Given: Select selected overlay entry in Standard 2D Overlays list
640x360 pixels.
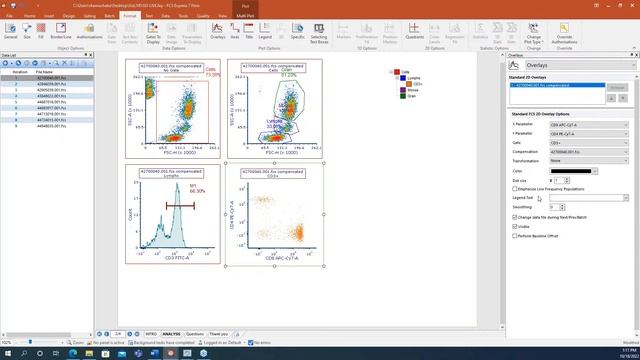Looking at the screenshot, I should [557, 85].
